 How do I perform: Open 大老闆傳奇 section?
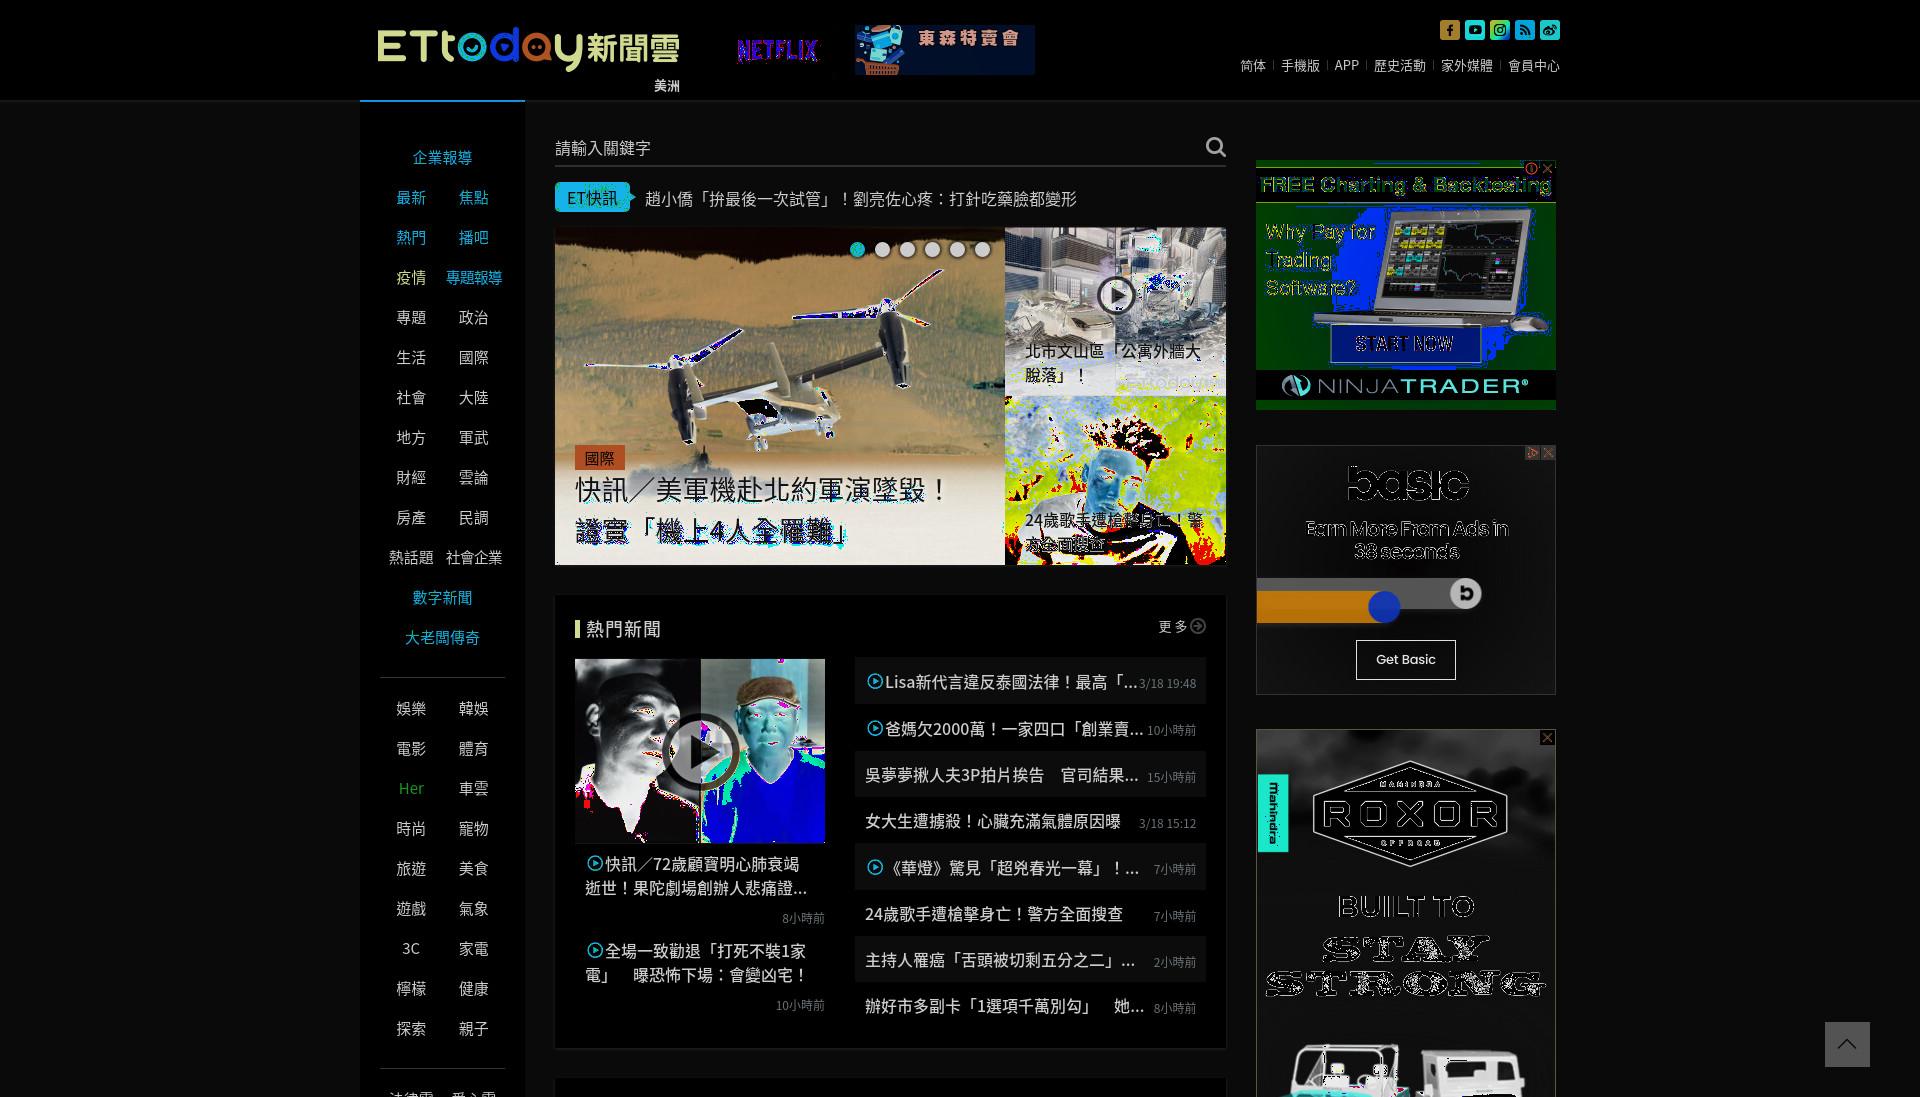[x=442, y=638]
